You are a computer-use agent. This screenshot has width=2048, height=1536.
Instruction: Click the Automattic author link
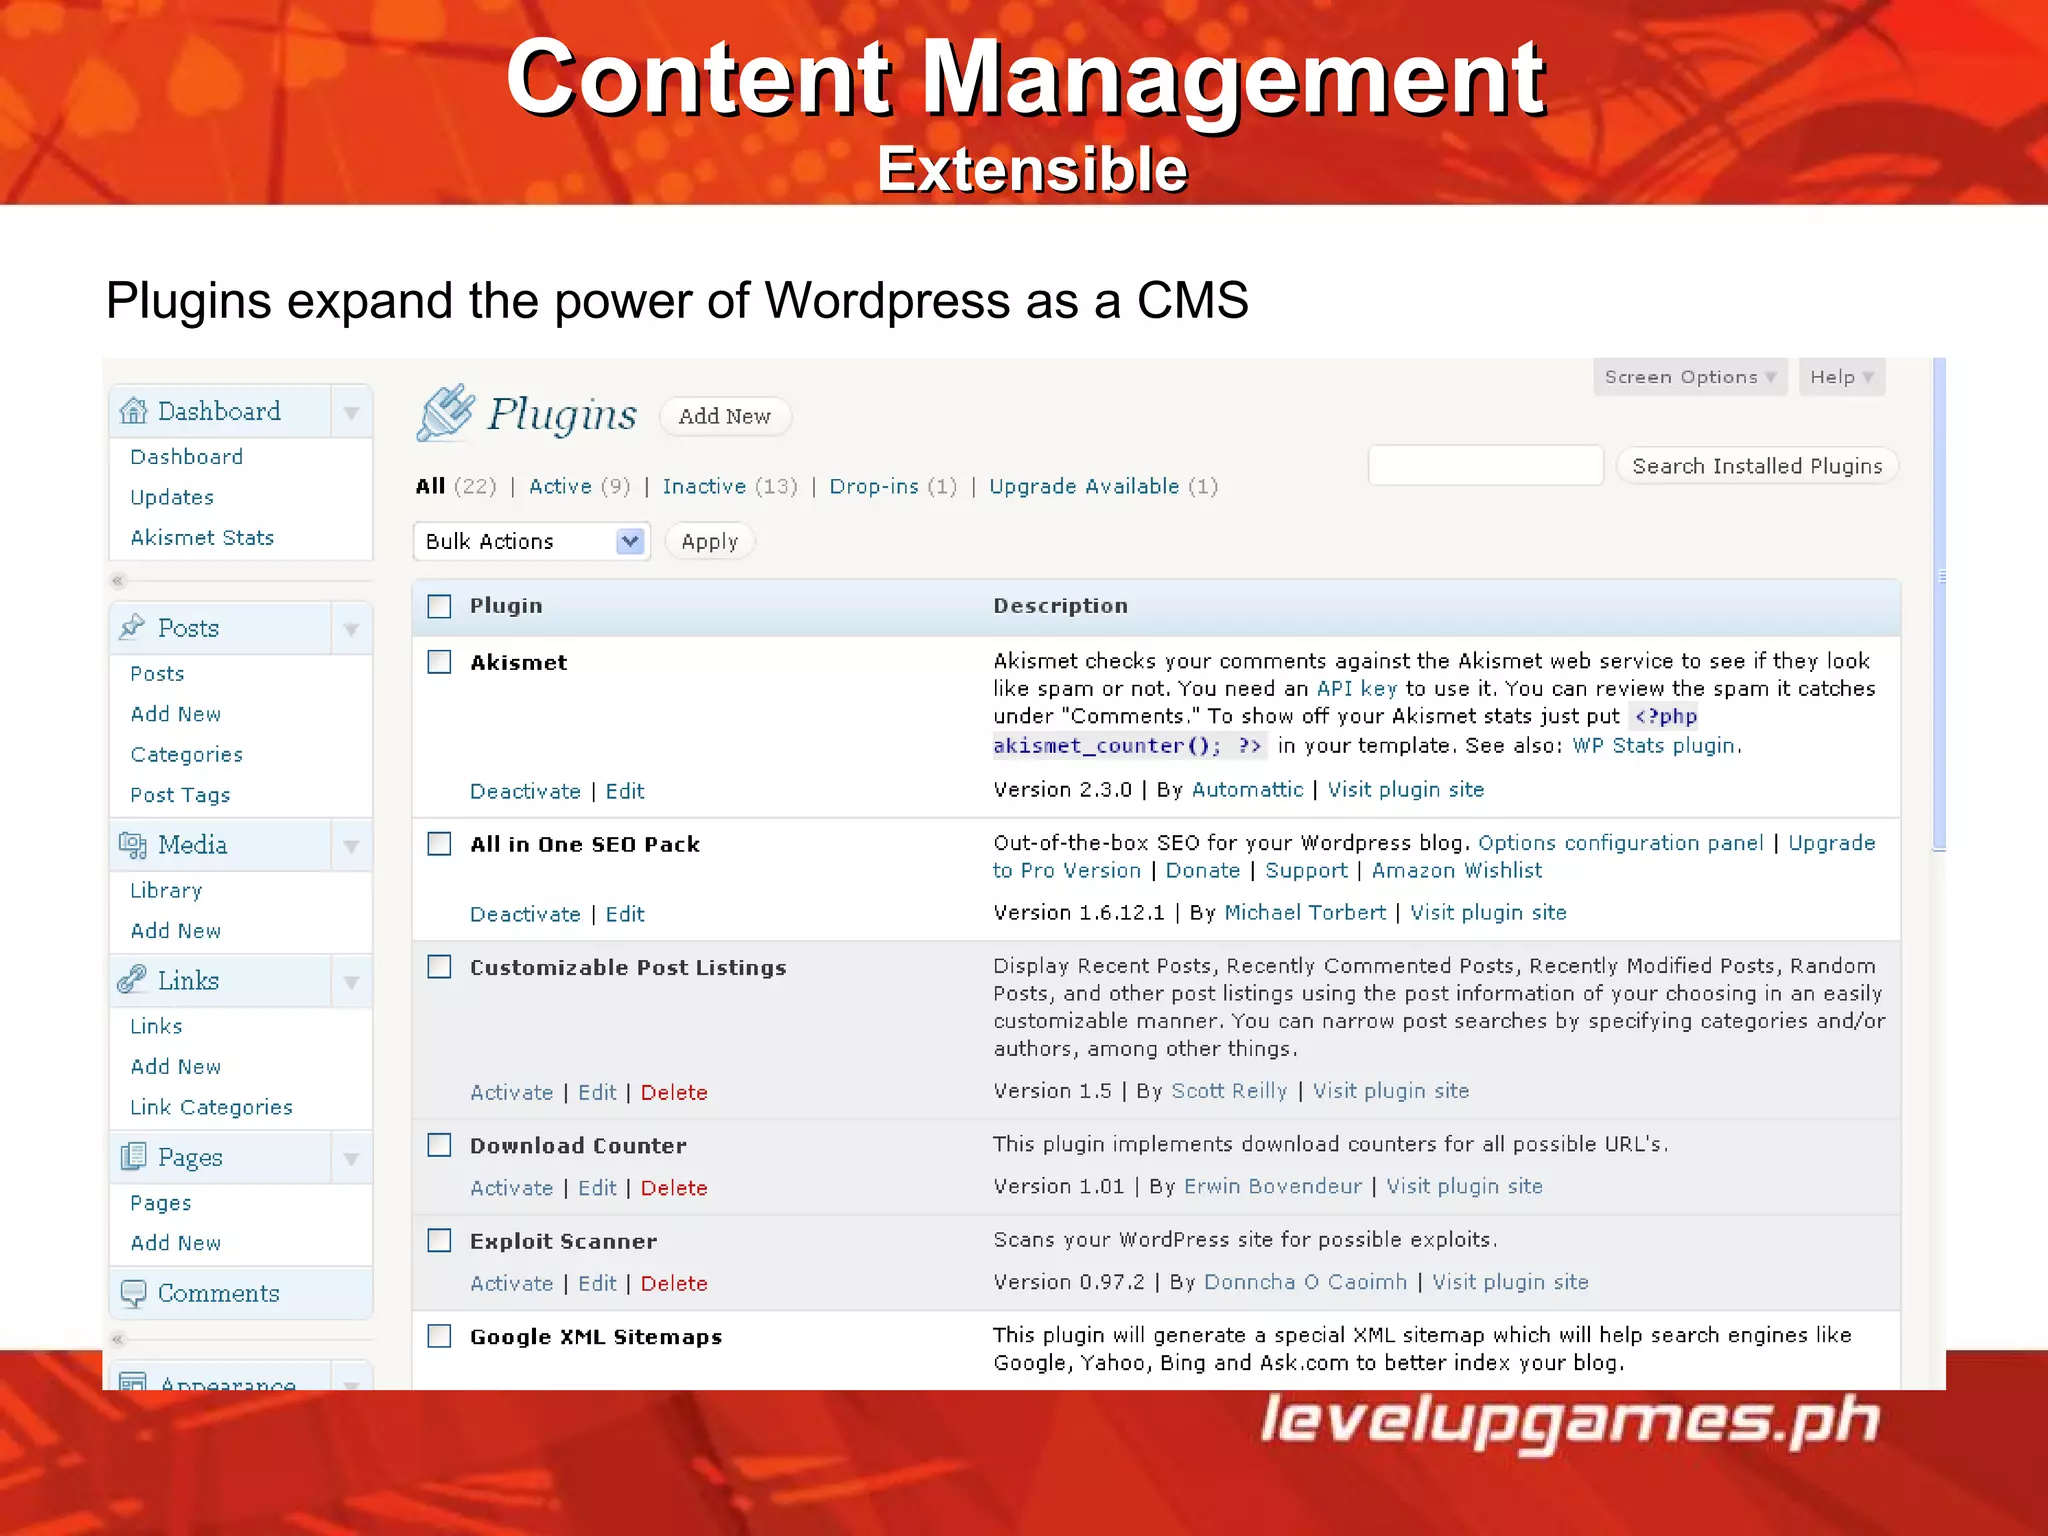pyautogui.click(x=1247, y=789)
